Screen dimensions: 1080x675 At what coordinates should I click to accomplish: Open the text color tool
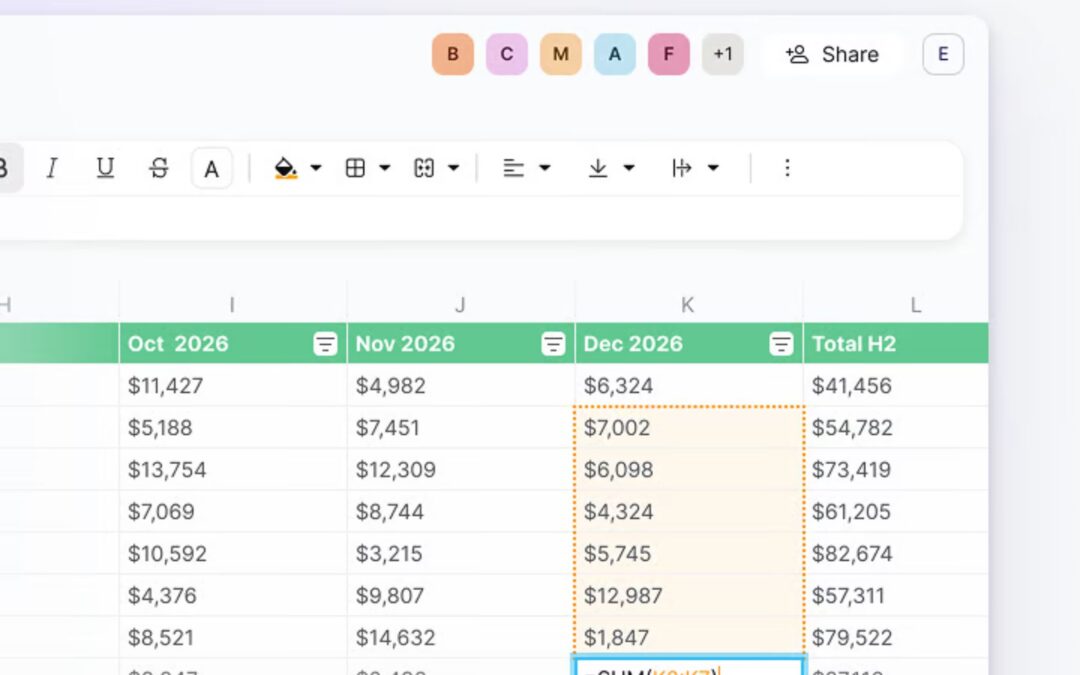(x=211, y=168)
